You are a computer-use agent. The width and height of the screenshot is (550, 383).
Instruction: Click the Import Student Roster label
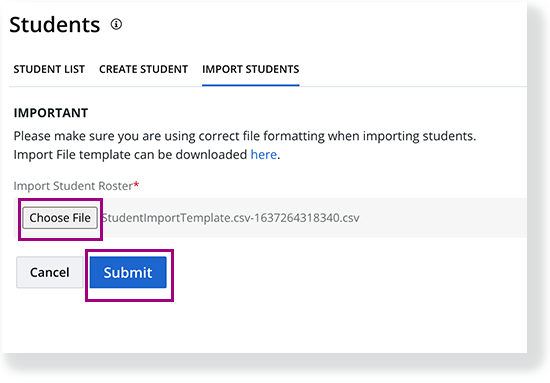73,186
